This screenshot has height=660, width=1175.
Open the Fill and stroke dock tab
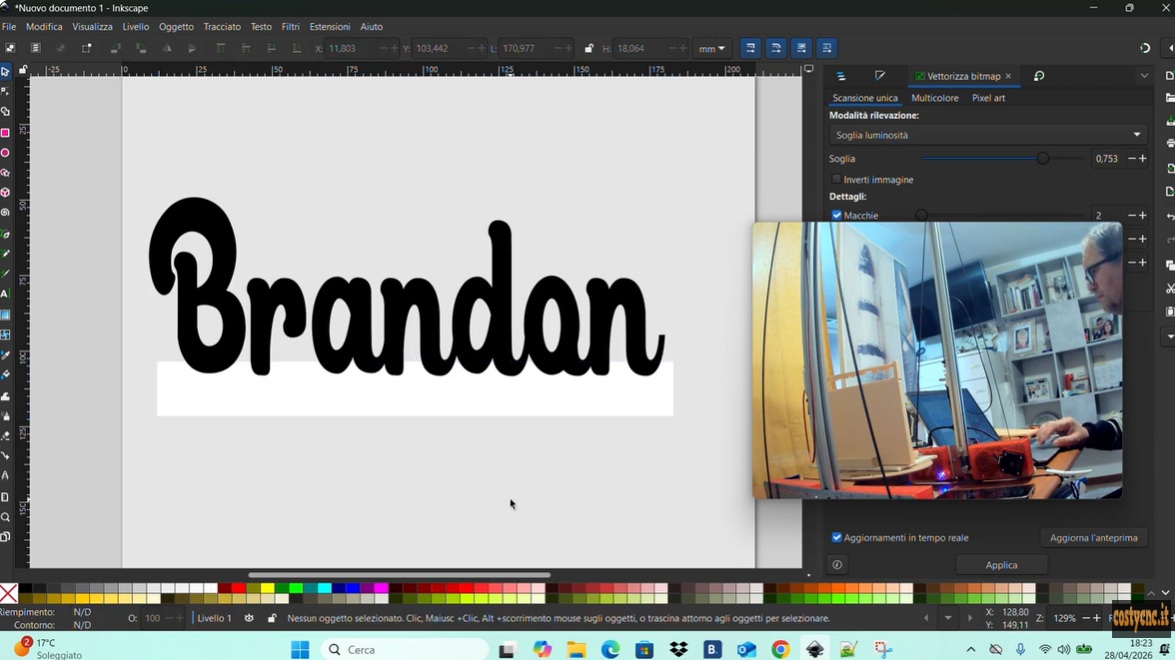click(x=880, y=76)
